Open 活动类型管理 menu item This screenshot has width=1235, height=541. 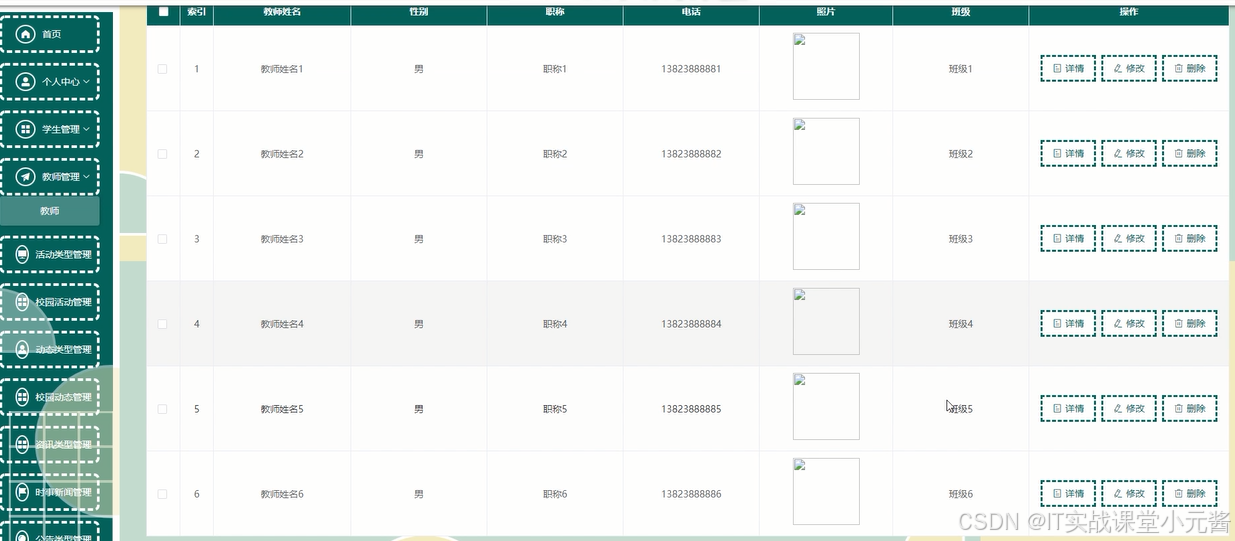(50, 254)
